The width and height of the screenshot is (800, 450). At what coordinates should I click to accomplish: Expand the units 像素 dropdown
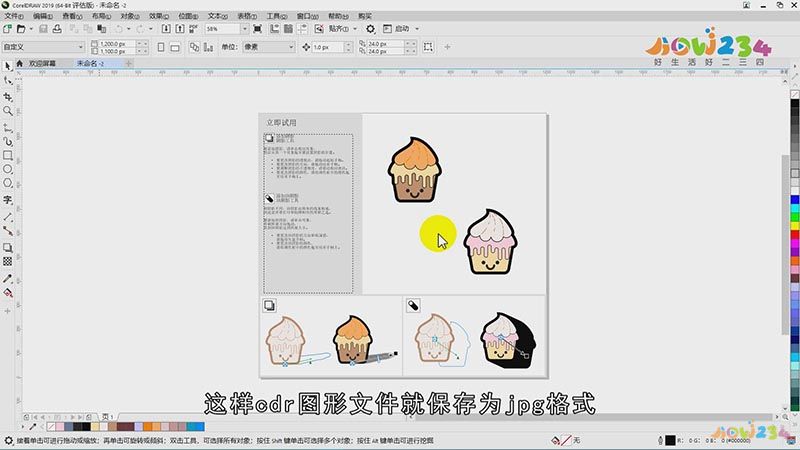click(291, 47)
